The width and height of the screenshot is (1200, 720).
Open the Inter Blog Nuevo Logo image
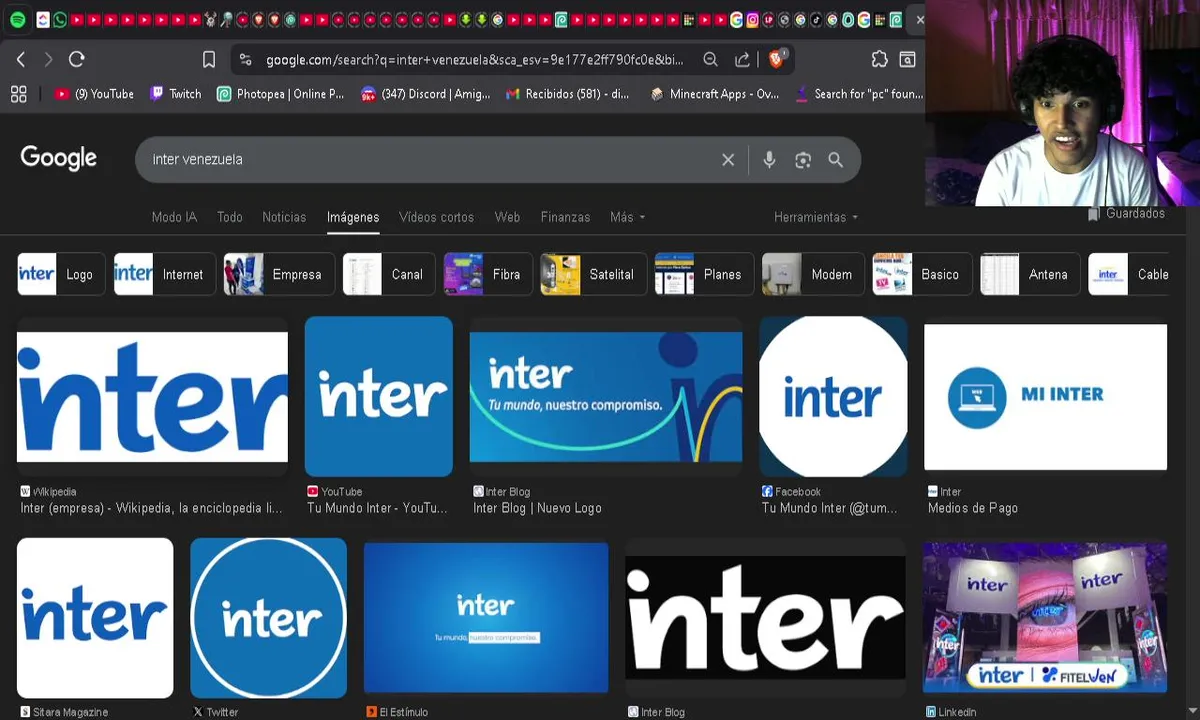606,397
